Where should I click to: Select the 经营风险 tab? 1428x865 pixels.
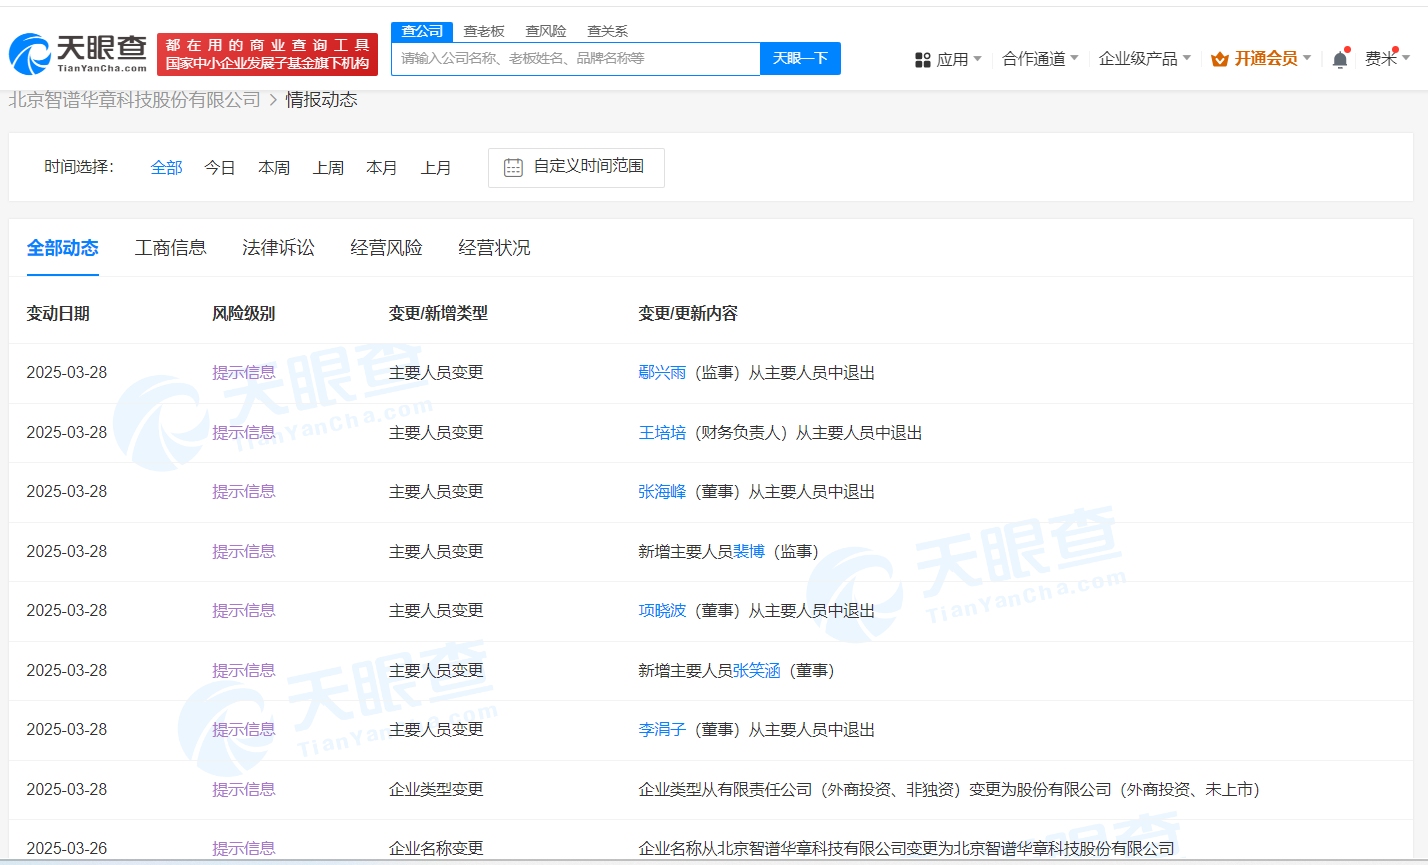click(386, 248)
